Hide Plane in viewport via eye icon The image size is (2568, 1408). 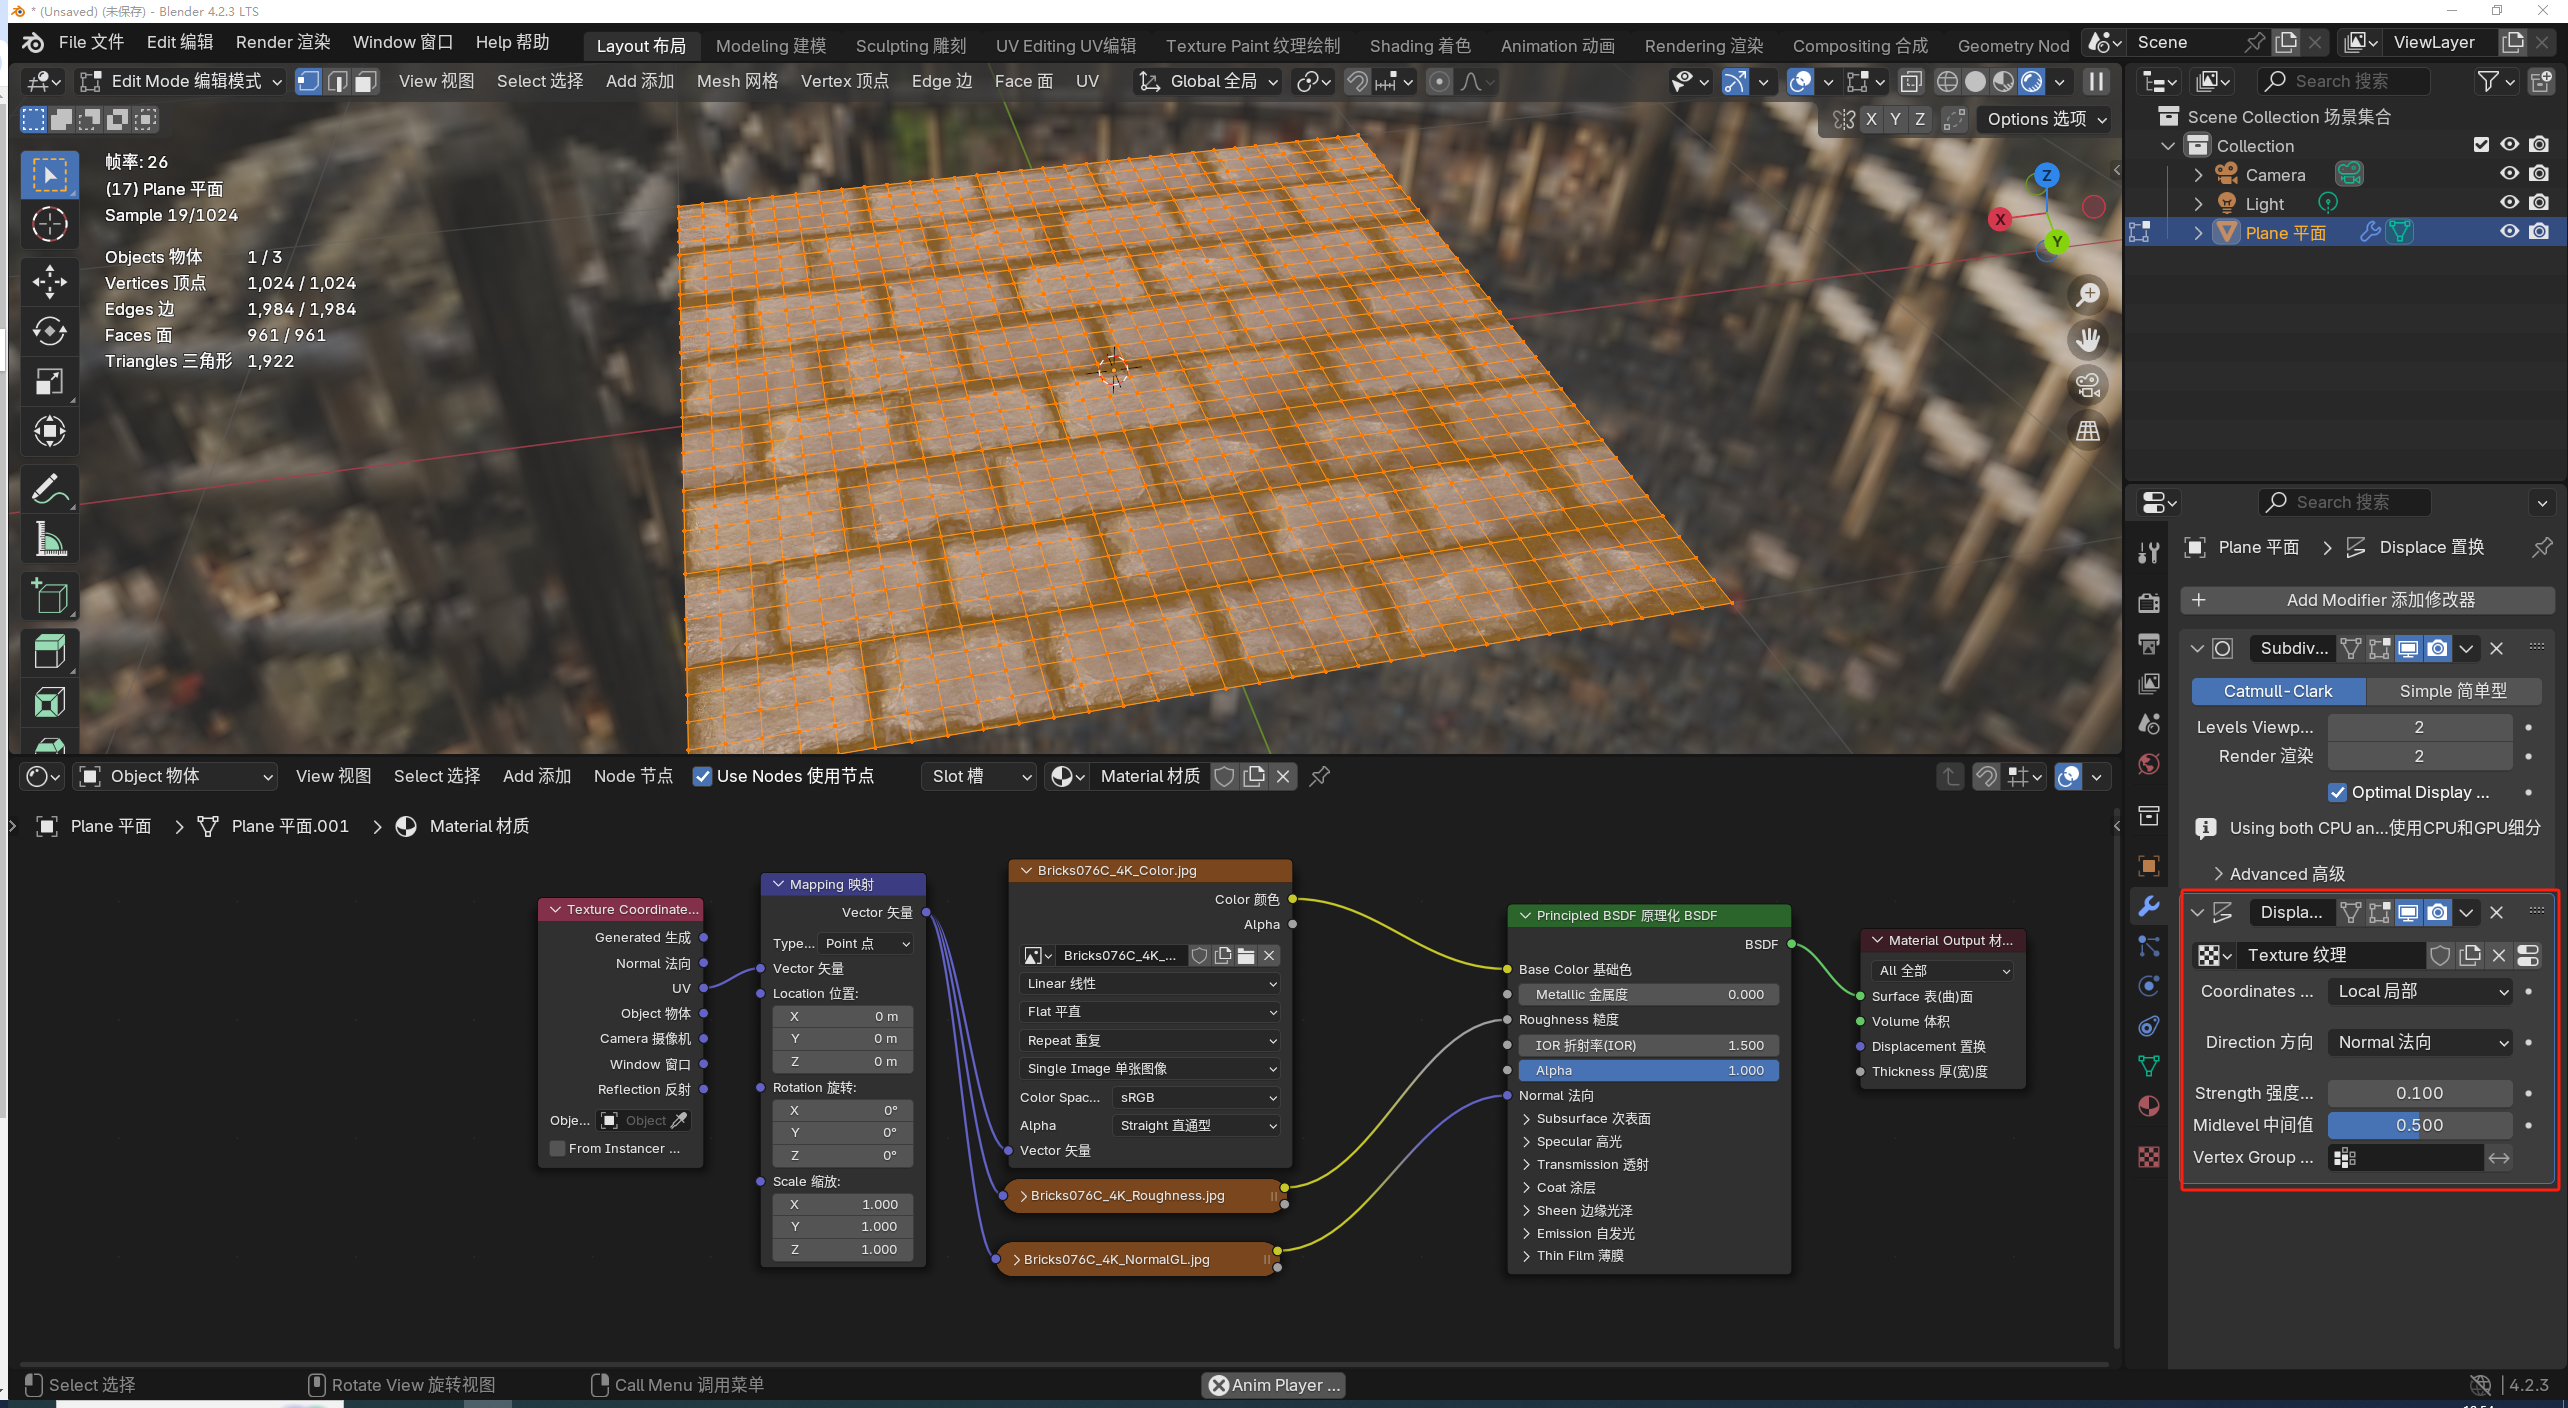[2509, 232]
